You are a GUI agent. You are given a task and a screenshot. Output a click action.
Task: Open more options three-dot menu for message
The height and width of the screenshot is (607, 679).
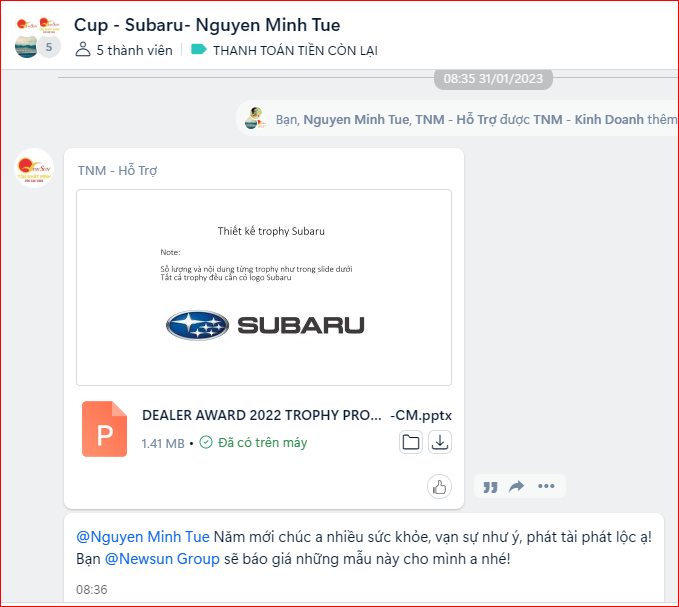pos(546,487)
